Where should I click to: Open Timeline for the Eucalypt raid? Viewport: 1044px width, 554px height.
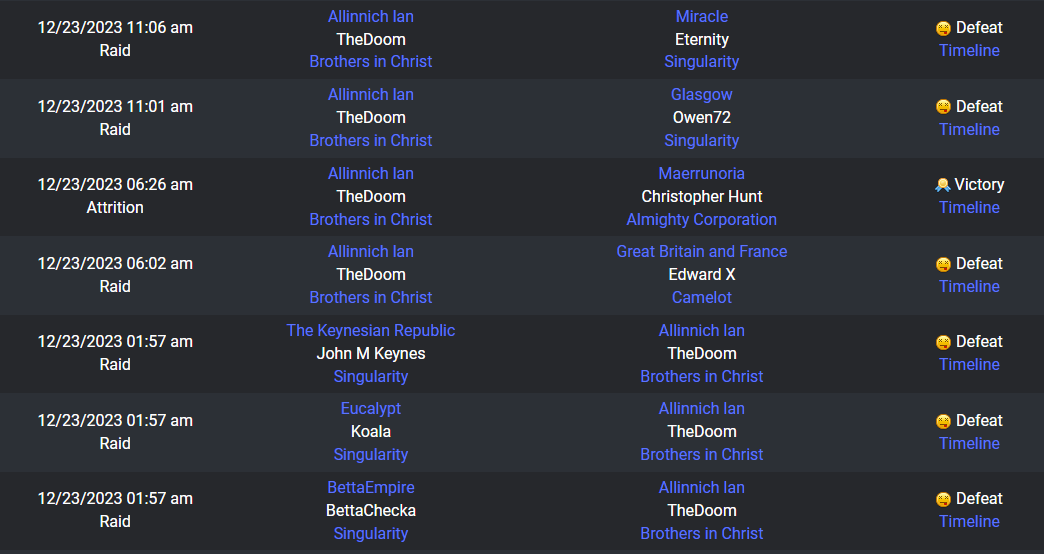(x=969, y=443)
